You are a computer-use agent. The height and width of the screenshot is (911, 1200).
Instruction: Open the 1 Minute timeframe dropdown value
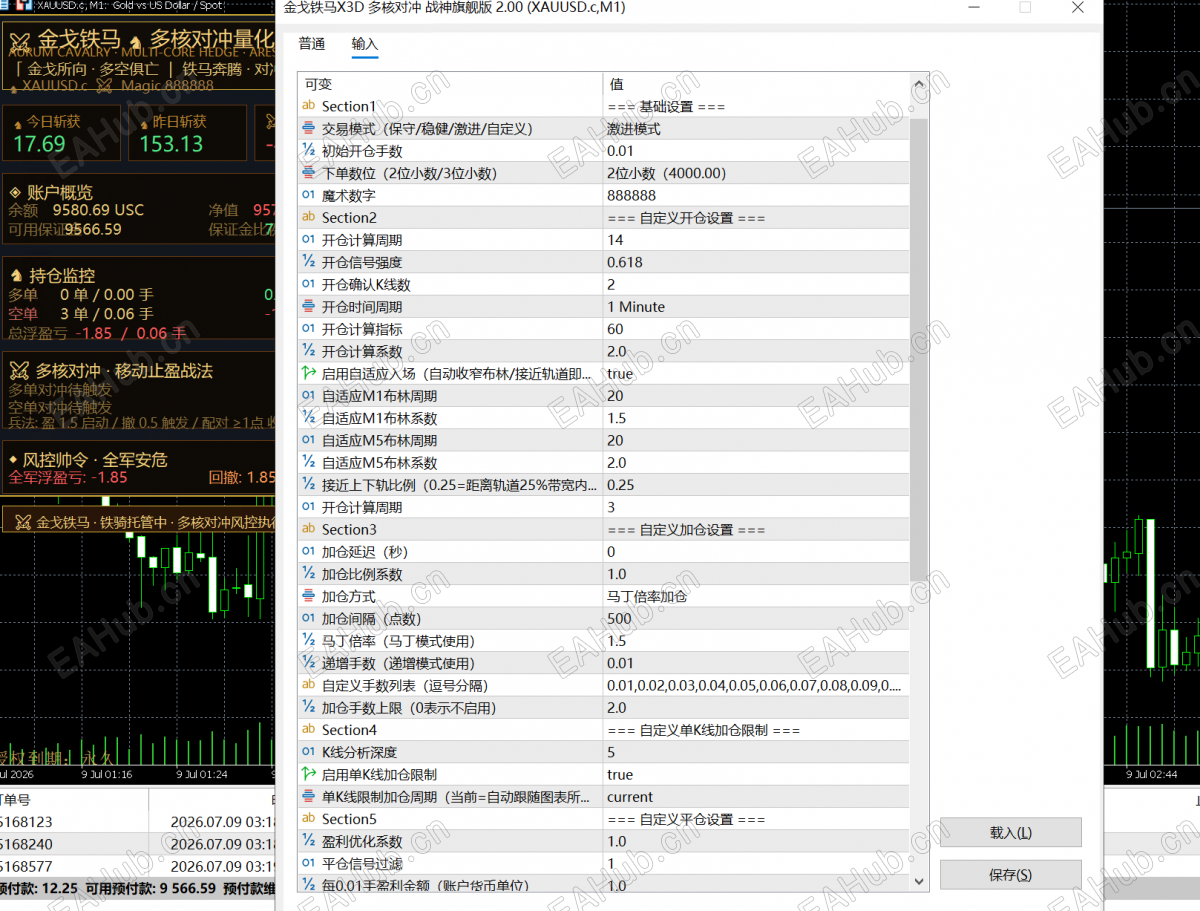[756, 307]
